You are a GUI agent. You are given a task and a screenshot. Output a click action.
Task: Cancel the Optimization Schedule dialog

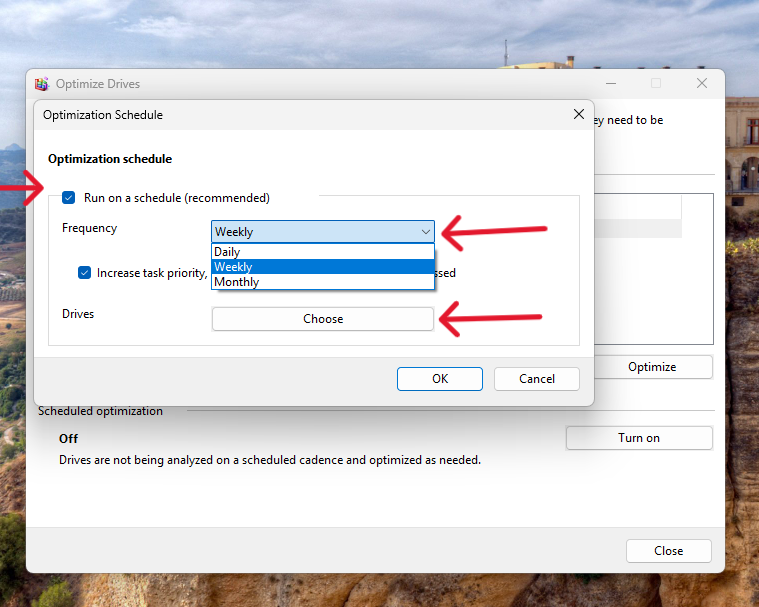tap(537, 379)
